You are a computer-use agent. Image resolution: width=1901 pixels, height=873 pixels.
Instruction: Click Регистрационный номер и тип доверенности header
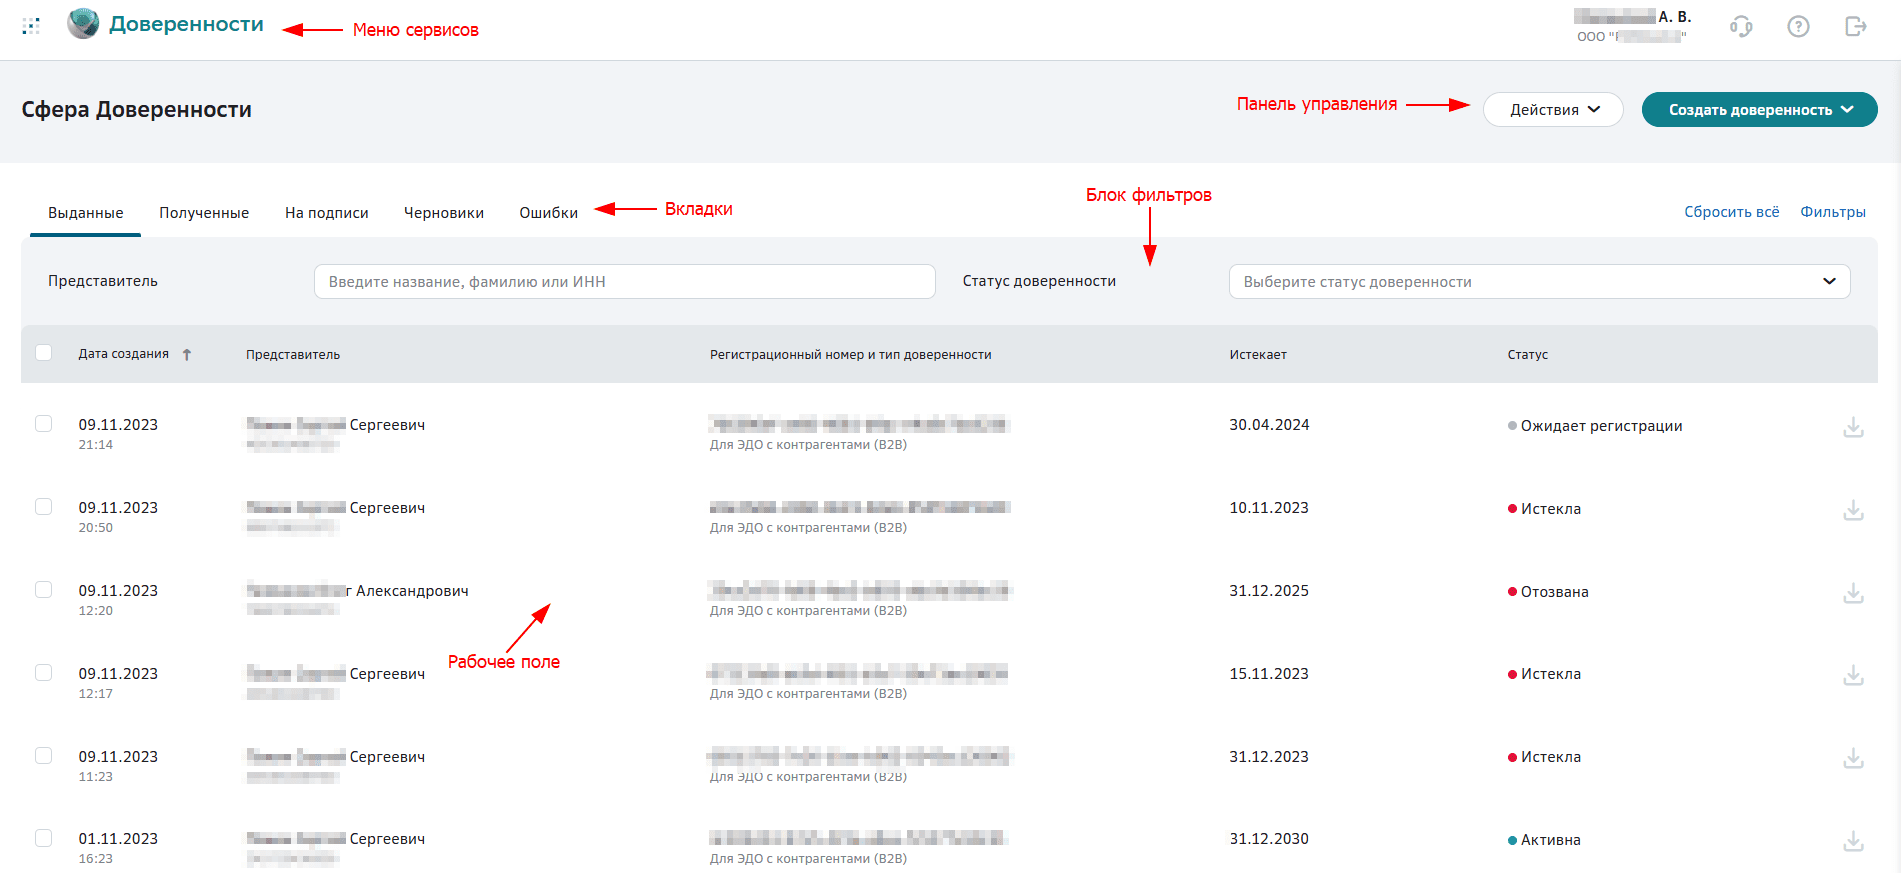[851, 355]
